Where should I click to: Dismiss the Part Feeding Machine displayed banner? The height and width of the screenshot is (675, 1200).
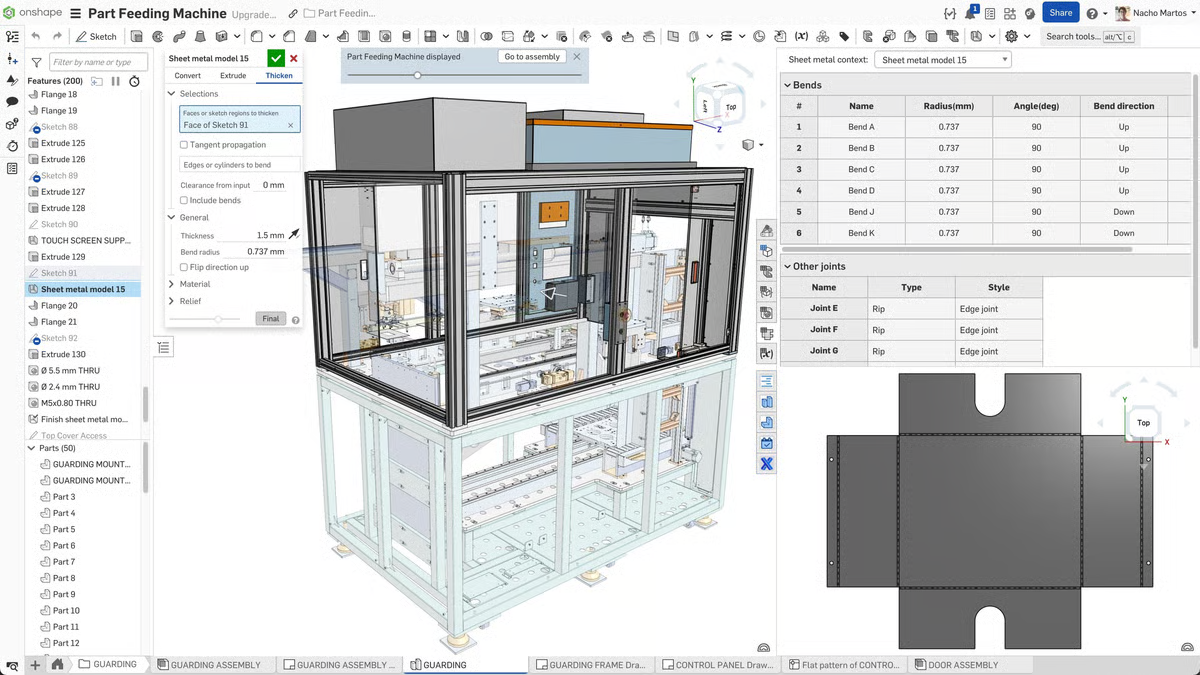click(576, 57)
